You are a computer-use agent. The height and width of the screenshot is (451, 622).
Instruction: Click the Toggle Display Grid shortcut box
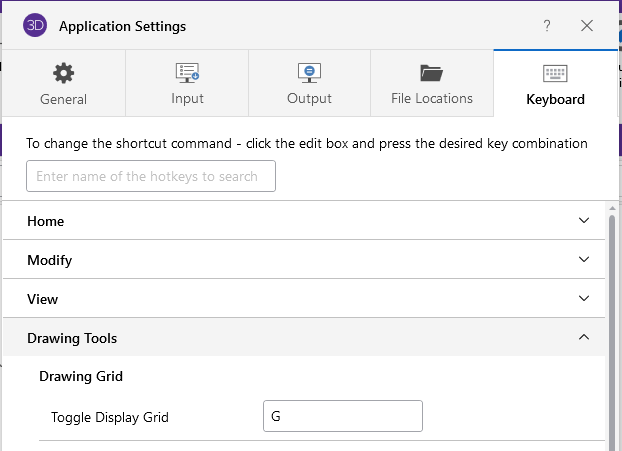342,416
